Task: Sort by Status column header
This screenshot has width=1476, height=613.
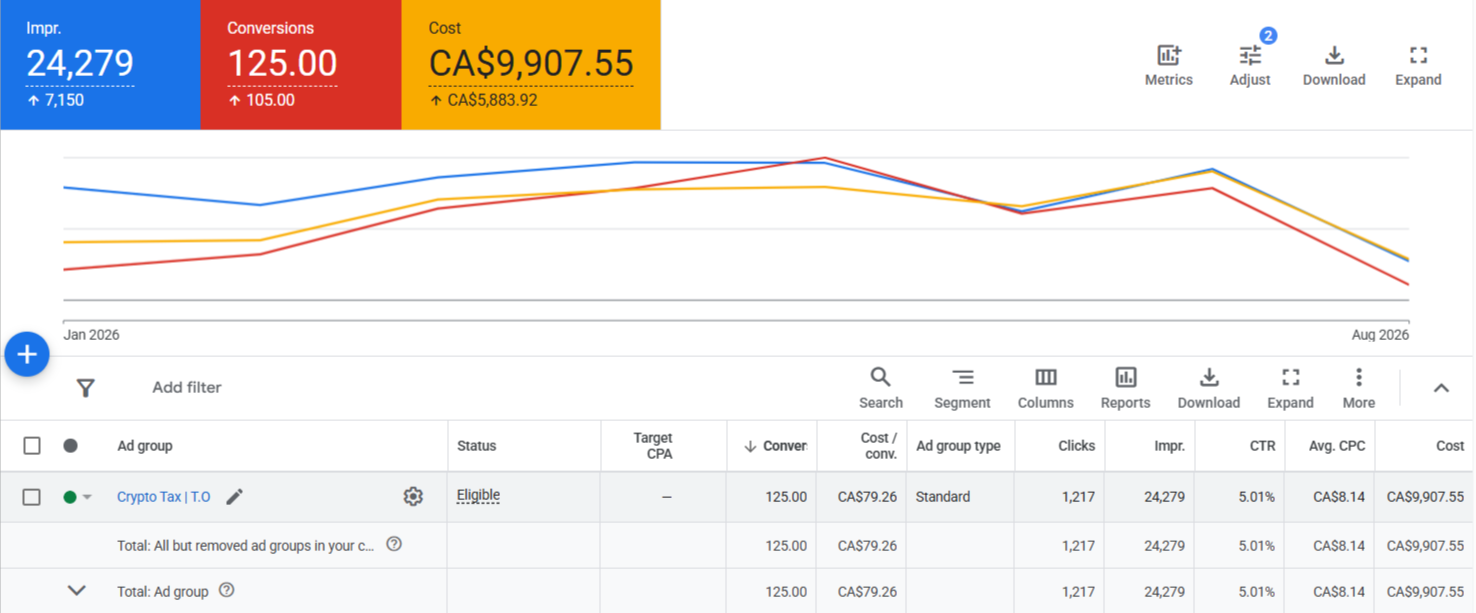Action: click(x=477, y=446)
